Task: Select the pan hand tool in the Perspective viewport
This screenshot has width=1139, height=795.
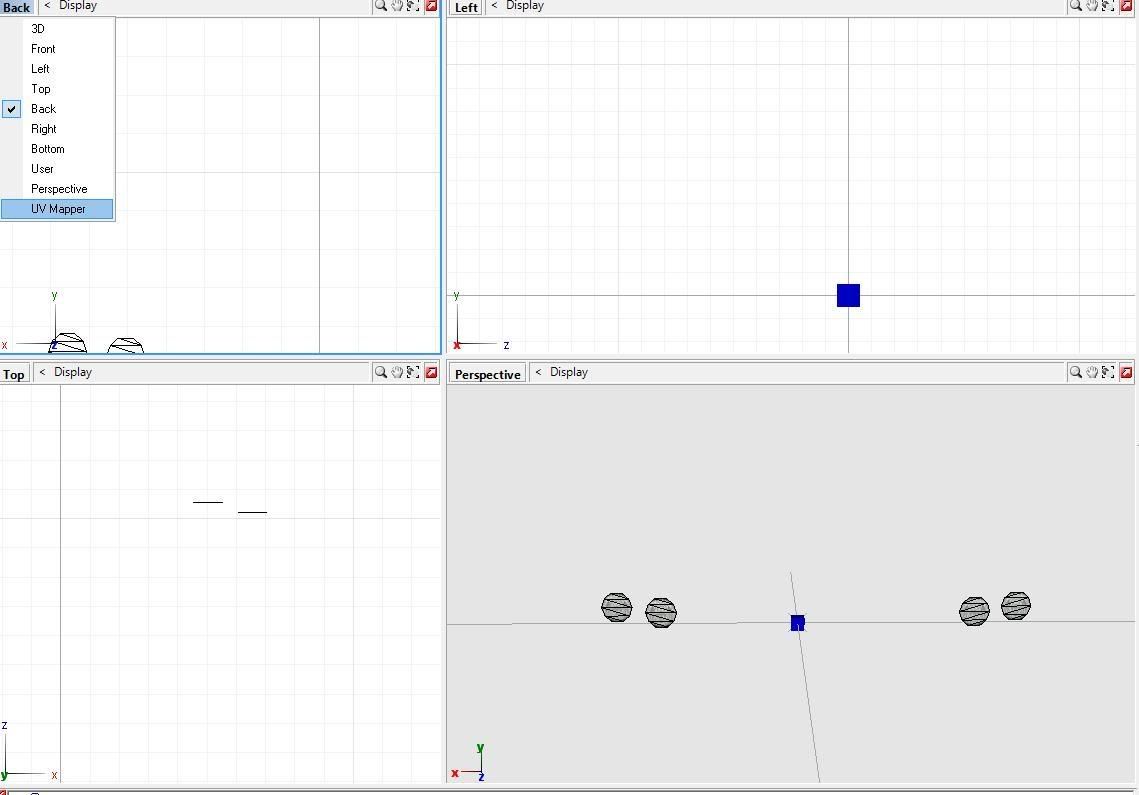Action: (x=1092, y=372)
